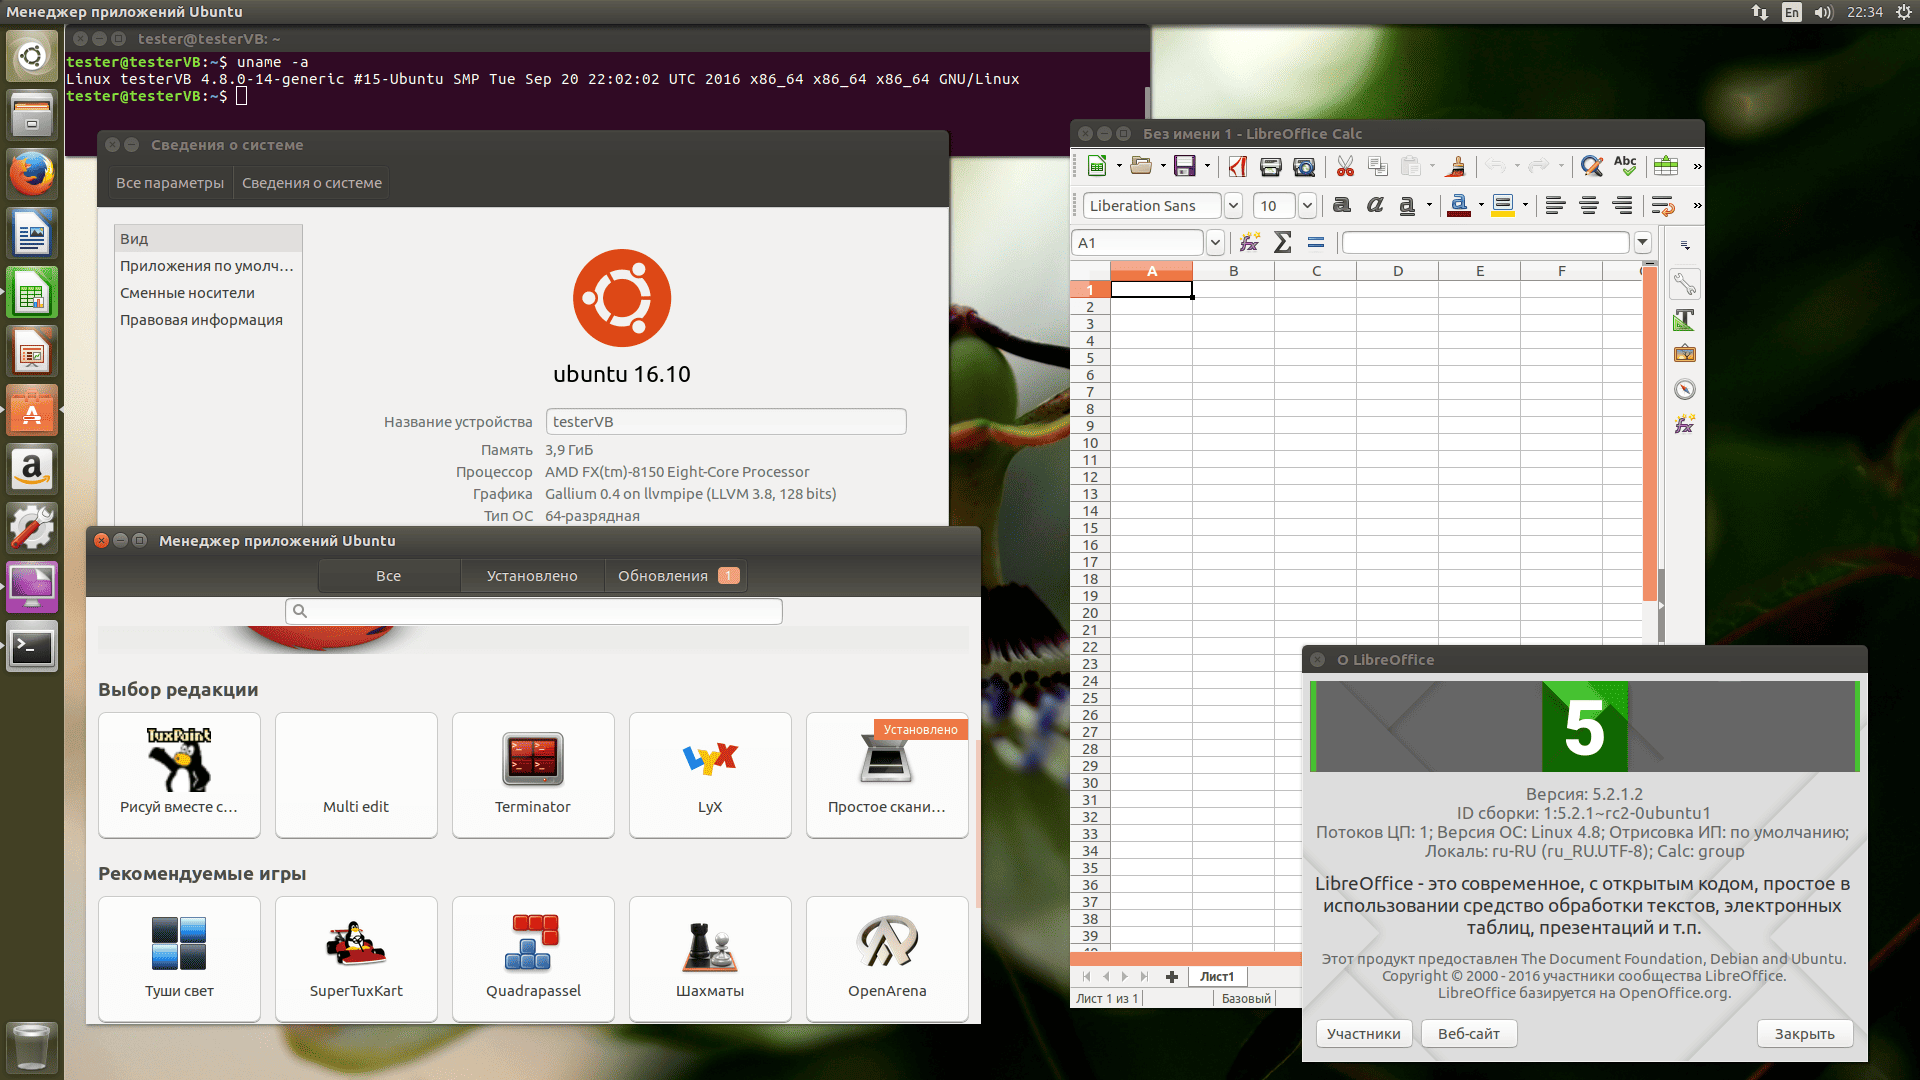This screenshot has height=1080, width=1920.
Task: Apply the yellow background color
Action: (x=1503, y=205)
